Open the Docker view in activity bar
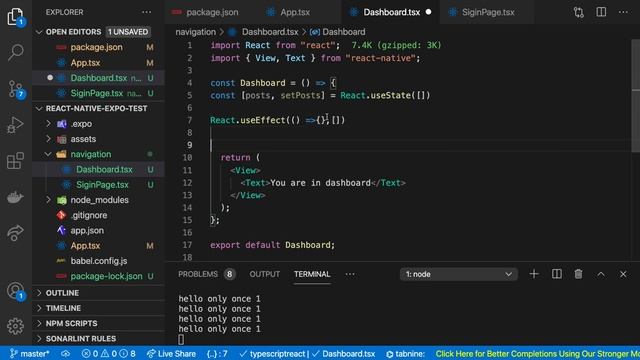The image size is (640, 360). [x=16, y=197]
